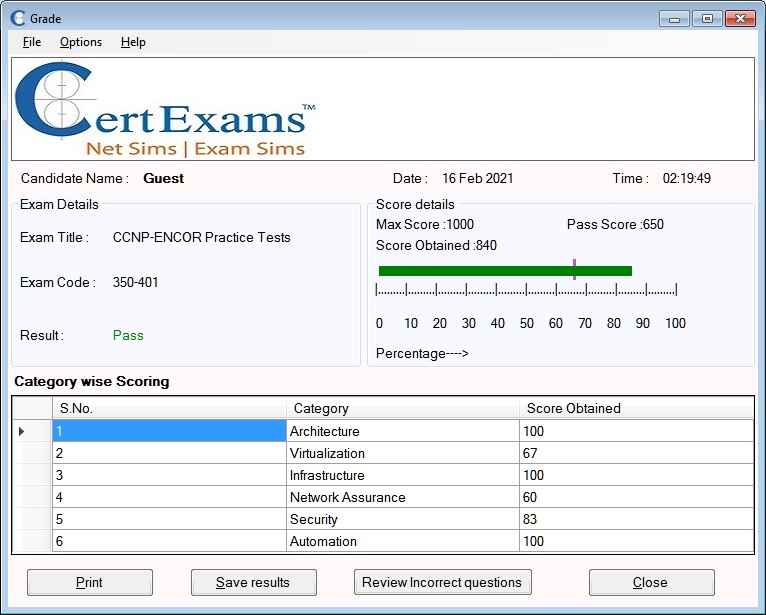Image resolution: width=766 pixels, height=615 pixels.
Task: Click the CertExams app icon in title bar
Action: coord(18,17)
